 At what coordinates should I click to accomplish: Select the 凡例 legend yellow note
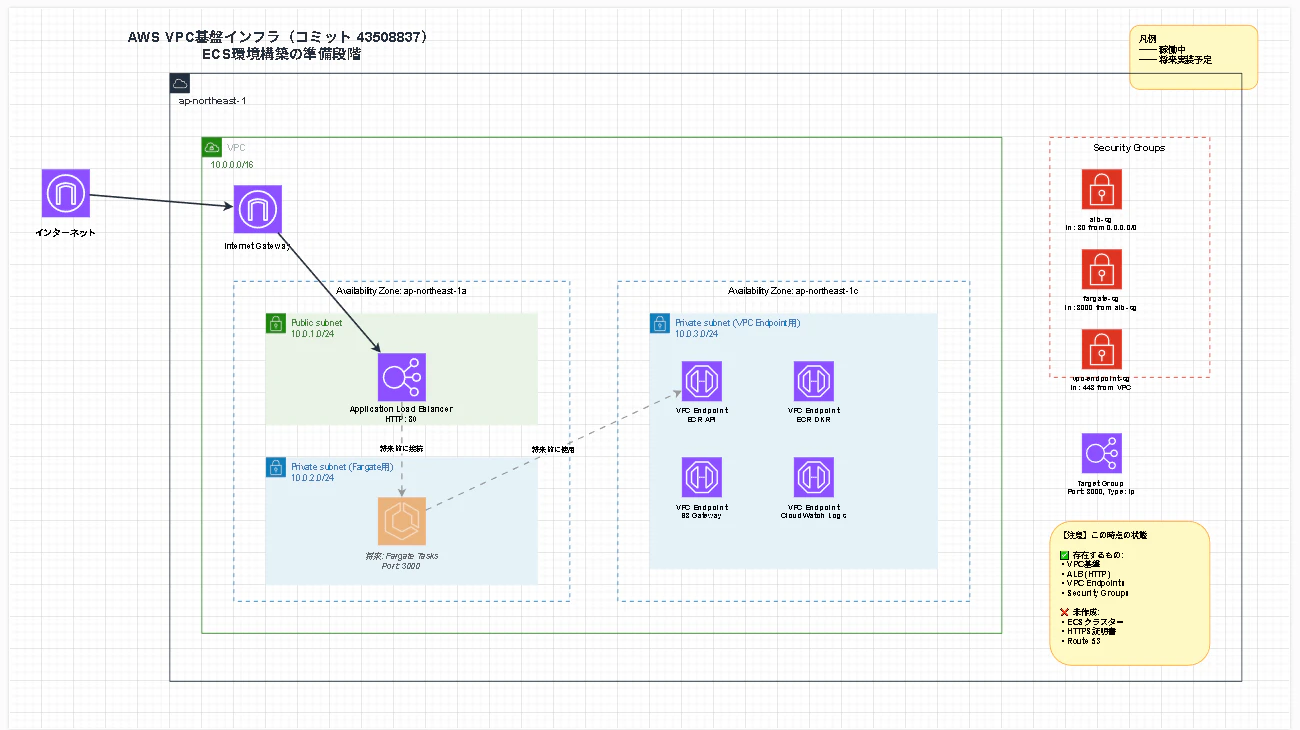[x=1193, y=57]
